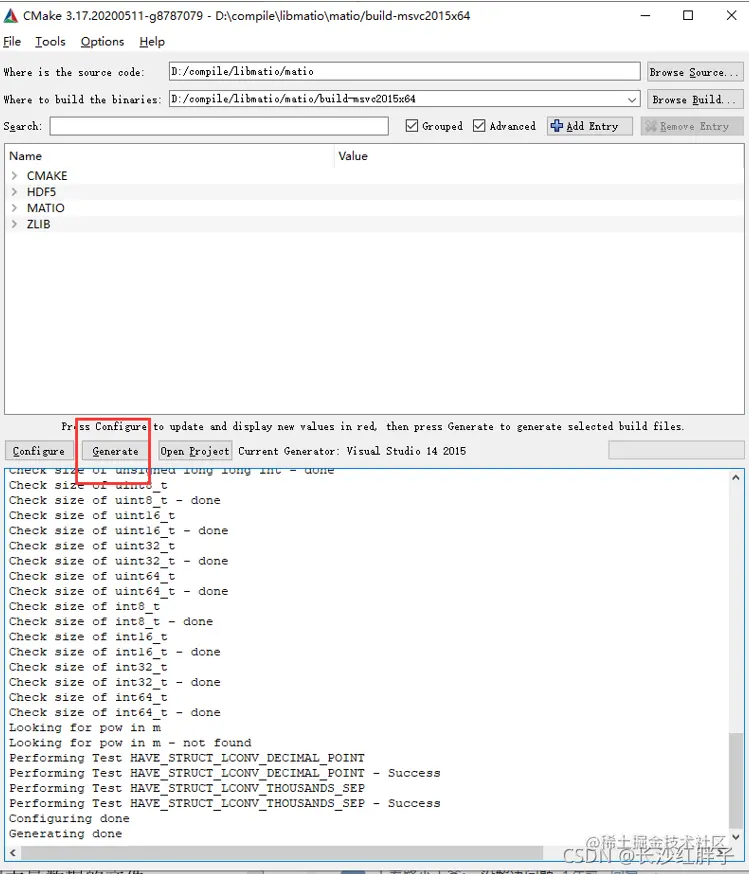This screenshot has height=874, width=749.
Task: Click 'HAVE_STRUCT_LCONV_DECIMAL_POINT - Success' log line
Action: 225,773
